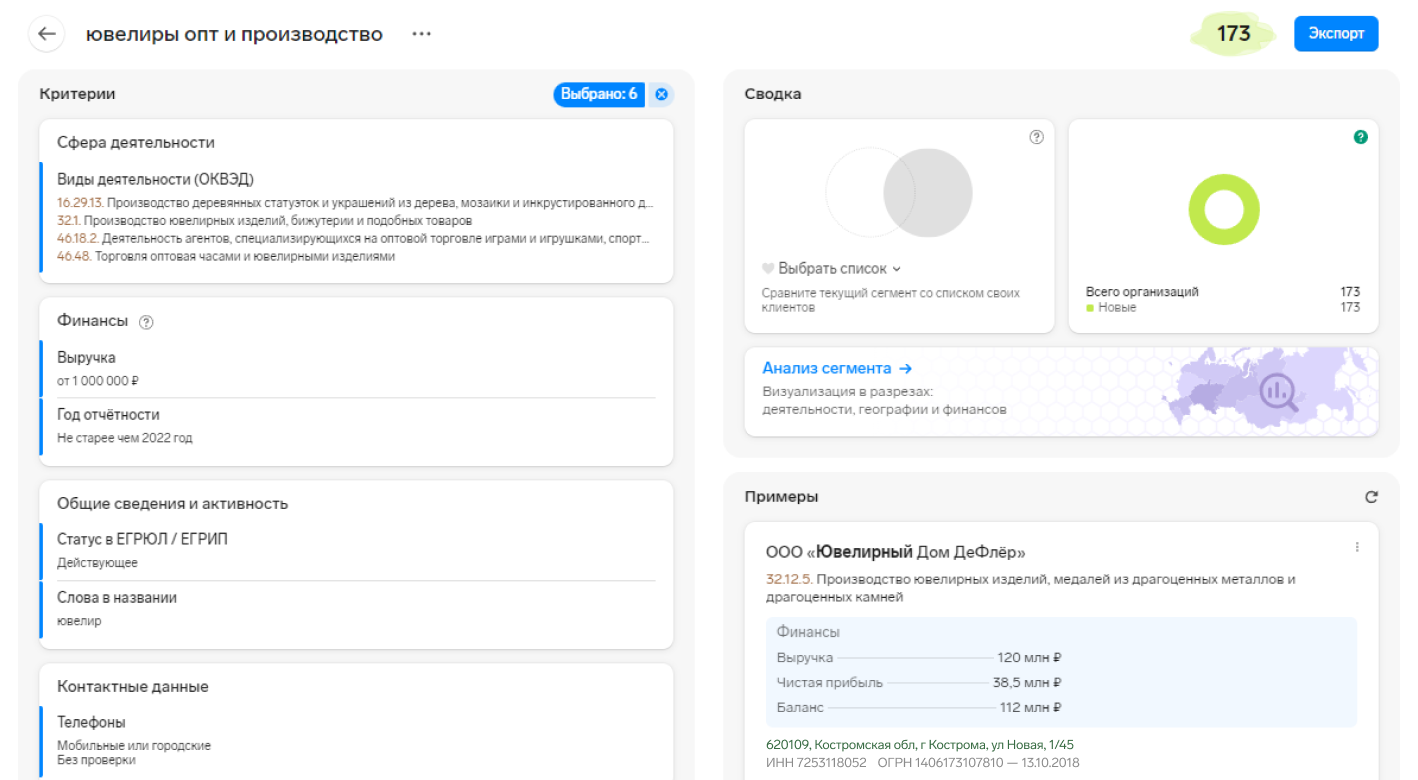
Task: Edit the Год отчётности criterion
Action: (x=348, y=426)
